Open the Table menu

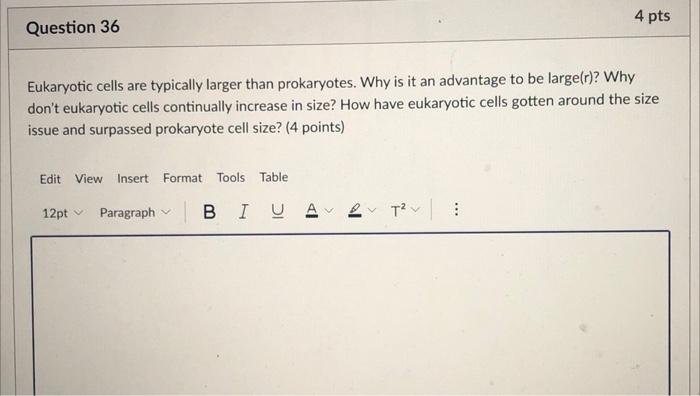[x=274, y=177]
